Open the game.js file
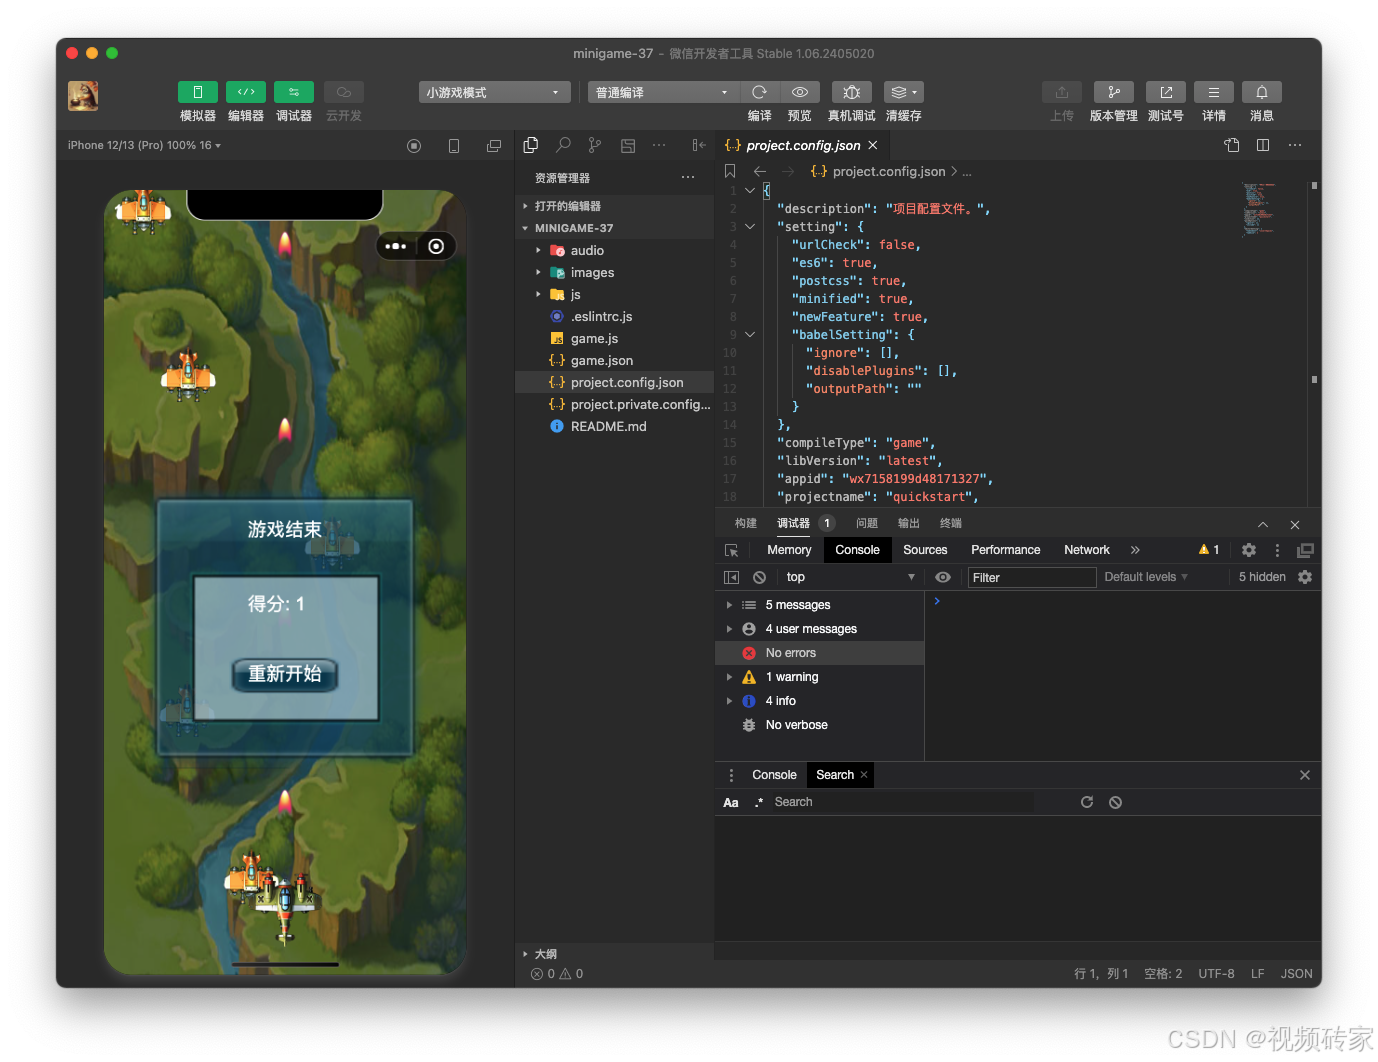Screen dimensions: 1378x1062 point(614,338)
